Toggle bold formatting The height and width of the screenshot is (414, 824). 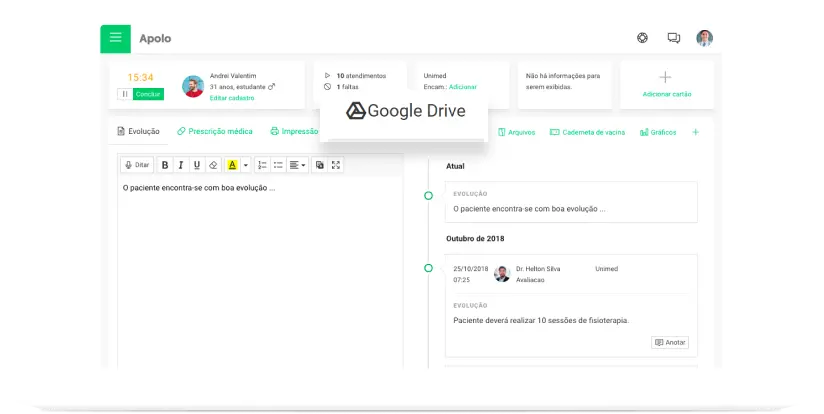tap(165, 165)
